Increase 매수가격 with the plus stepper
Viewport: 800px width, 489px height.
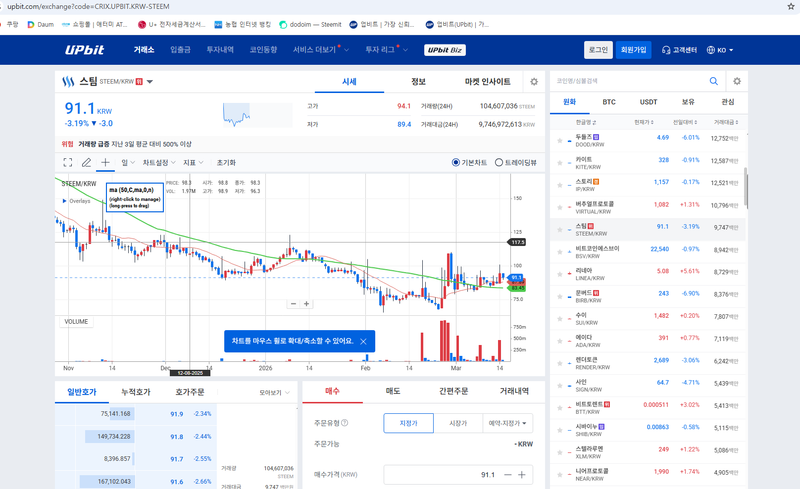tap(521, 474)
